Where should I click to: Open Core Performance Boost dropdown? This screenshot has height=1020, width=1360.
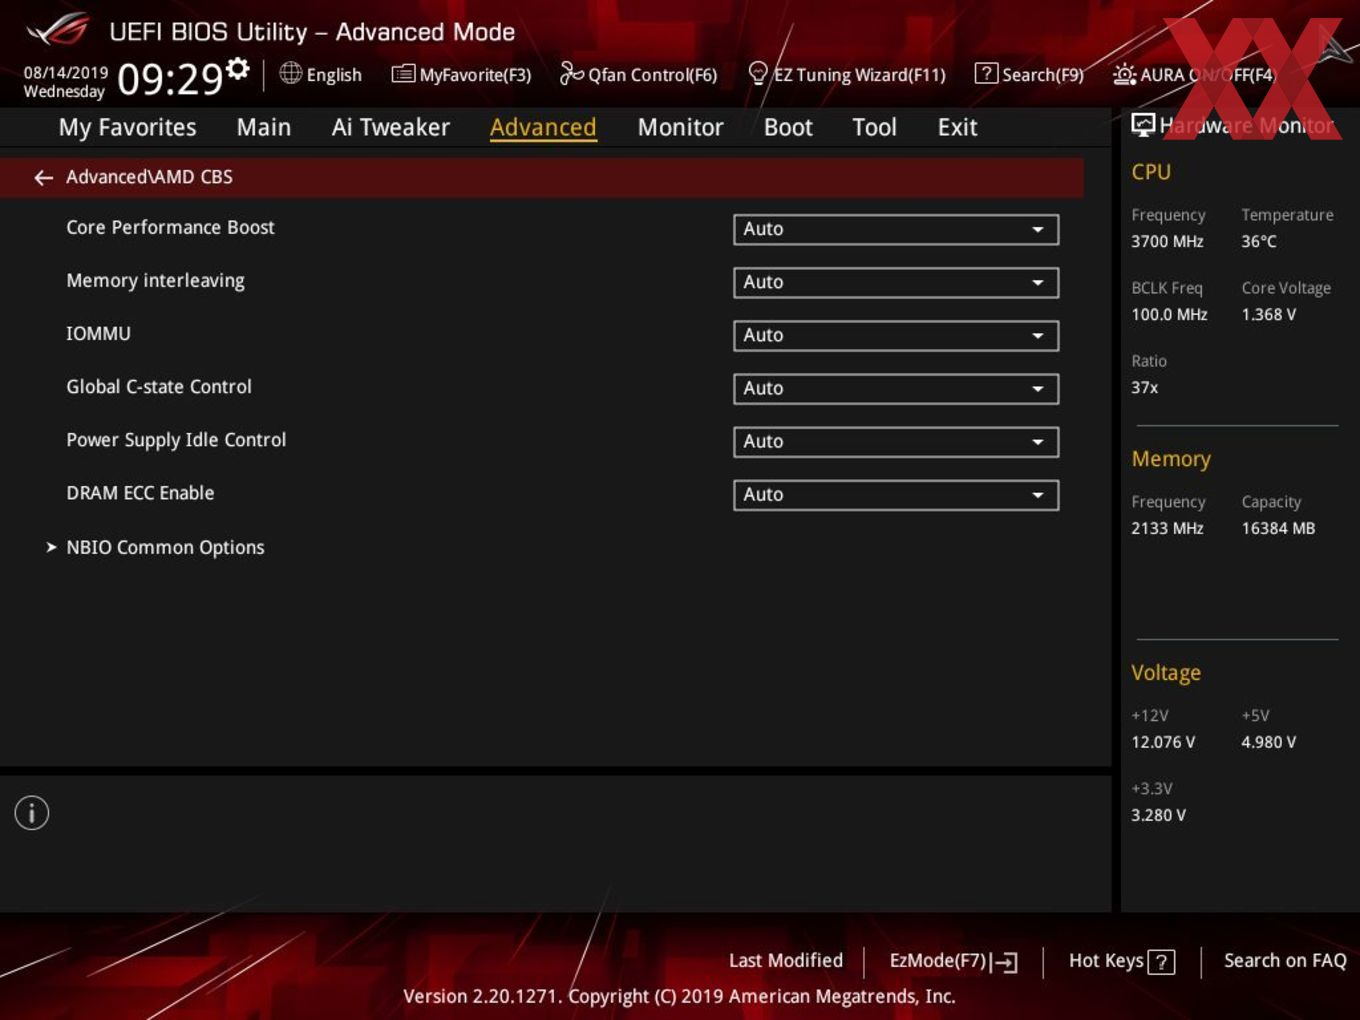[x=896, y=230]
